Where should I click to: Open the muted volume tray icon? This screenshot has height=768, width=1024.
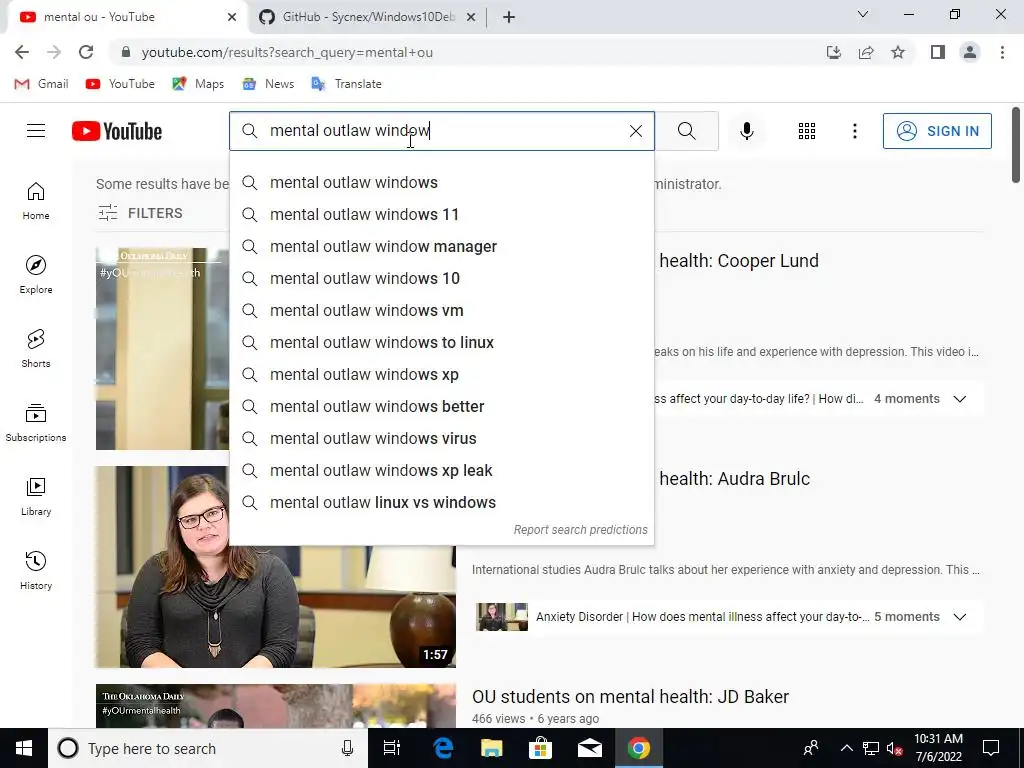click(895, 748)
